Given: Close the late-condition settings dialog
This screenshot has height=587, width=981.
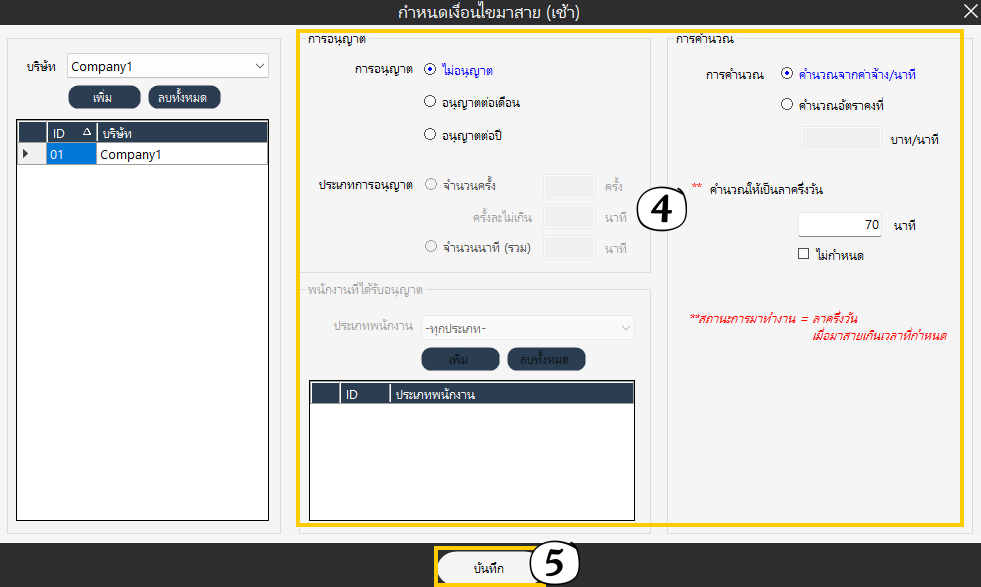Looking at the screenshot, I should click(969, 12).
